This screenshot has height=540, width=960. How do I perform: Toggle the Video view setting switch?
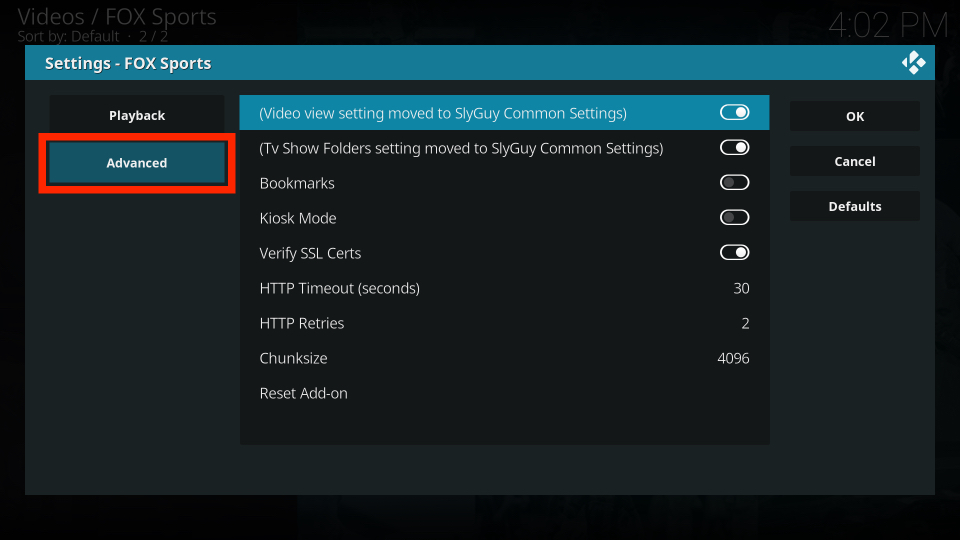coord(734,113)
